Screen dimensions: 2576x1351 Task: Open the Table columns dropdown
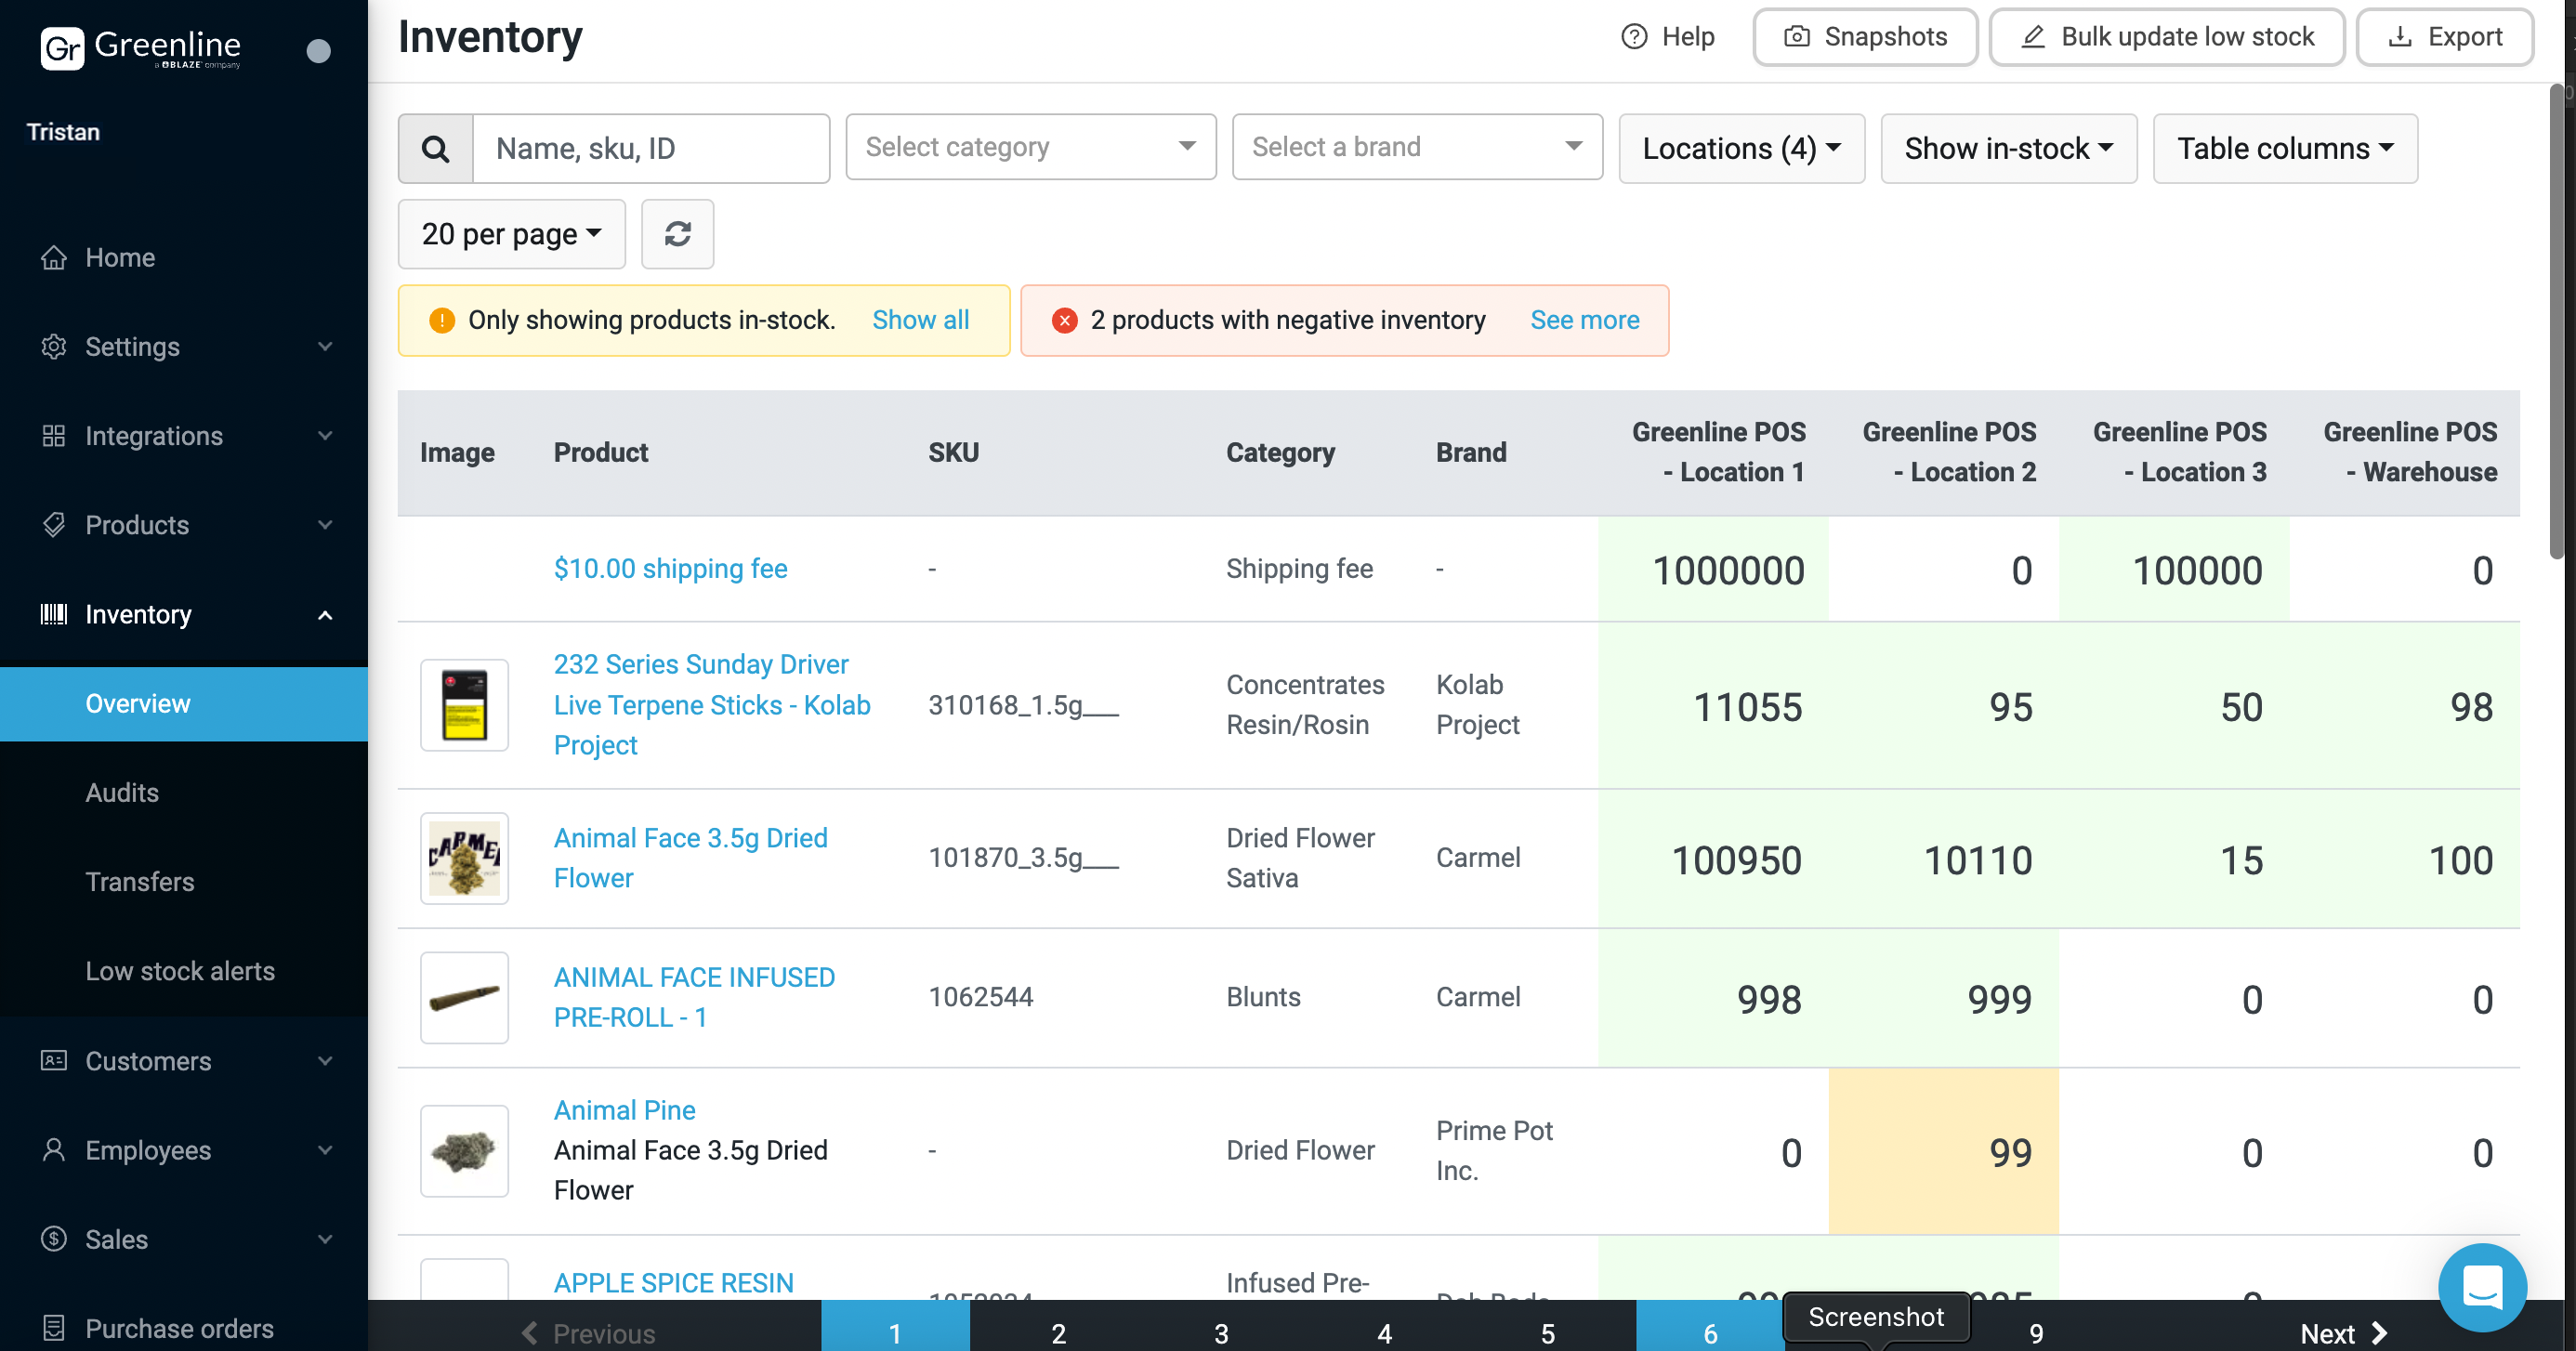pyautogui.click(x=2285, y=148)
